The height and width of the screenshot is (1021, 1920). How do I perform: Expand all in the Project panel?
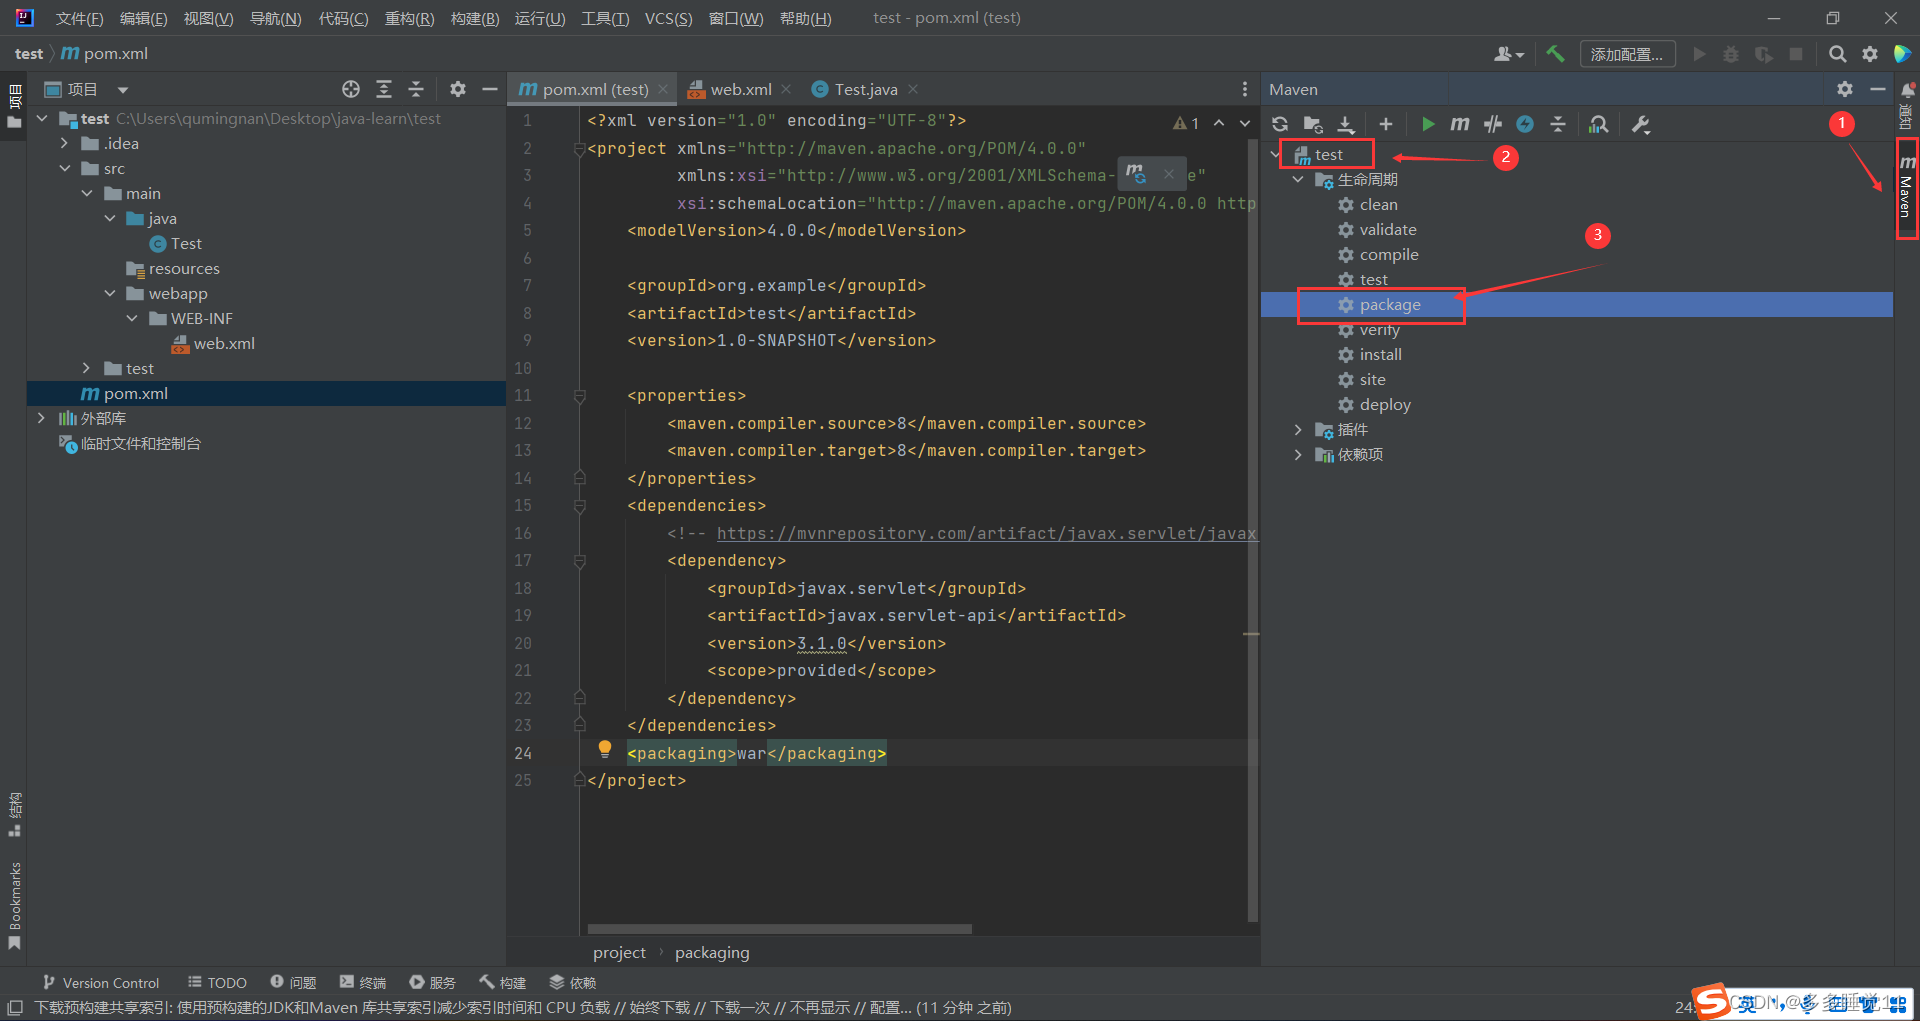tap(384, 89)
